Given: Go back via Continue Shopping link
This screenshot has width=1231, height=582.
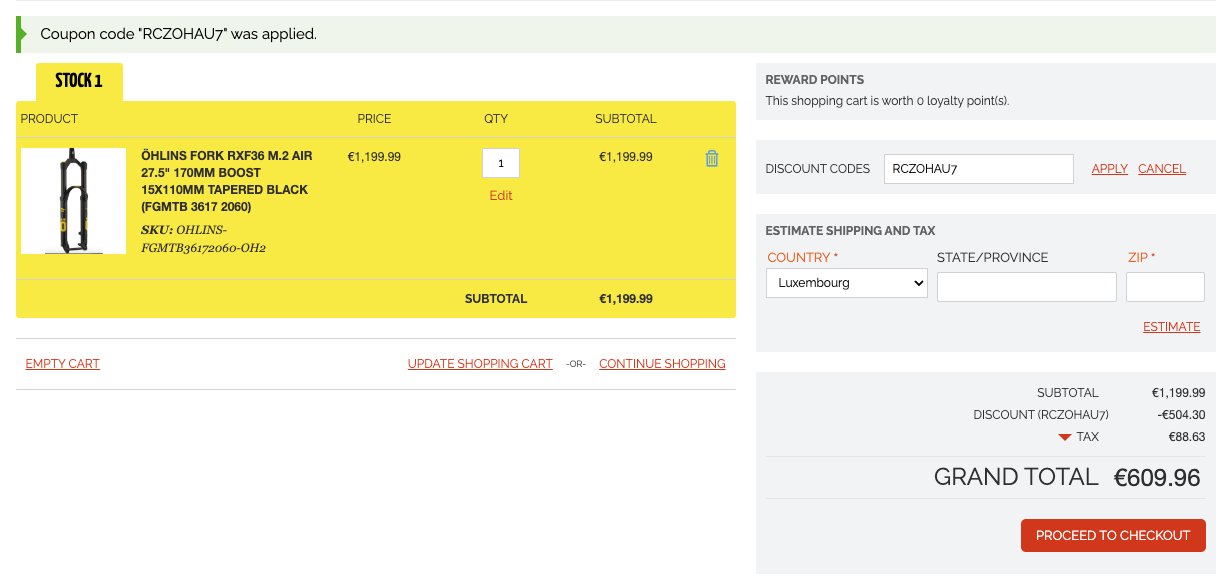Looking at the screenshot, I should [x=662, y=364].
